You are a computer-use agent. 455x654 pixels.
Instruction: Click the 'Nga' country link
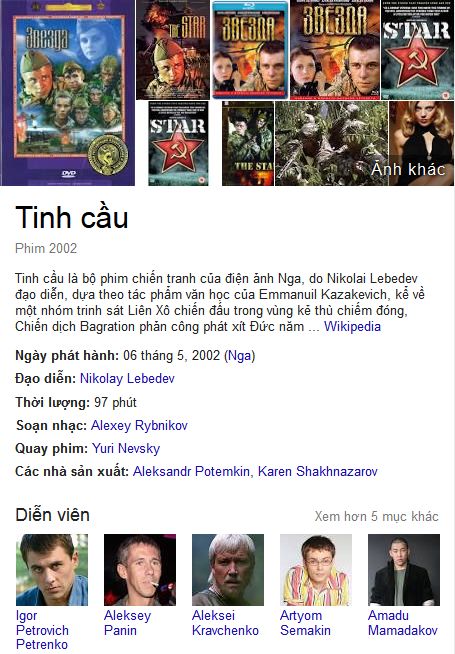coord(240,356)
